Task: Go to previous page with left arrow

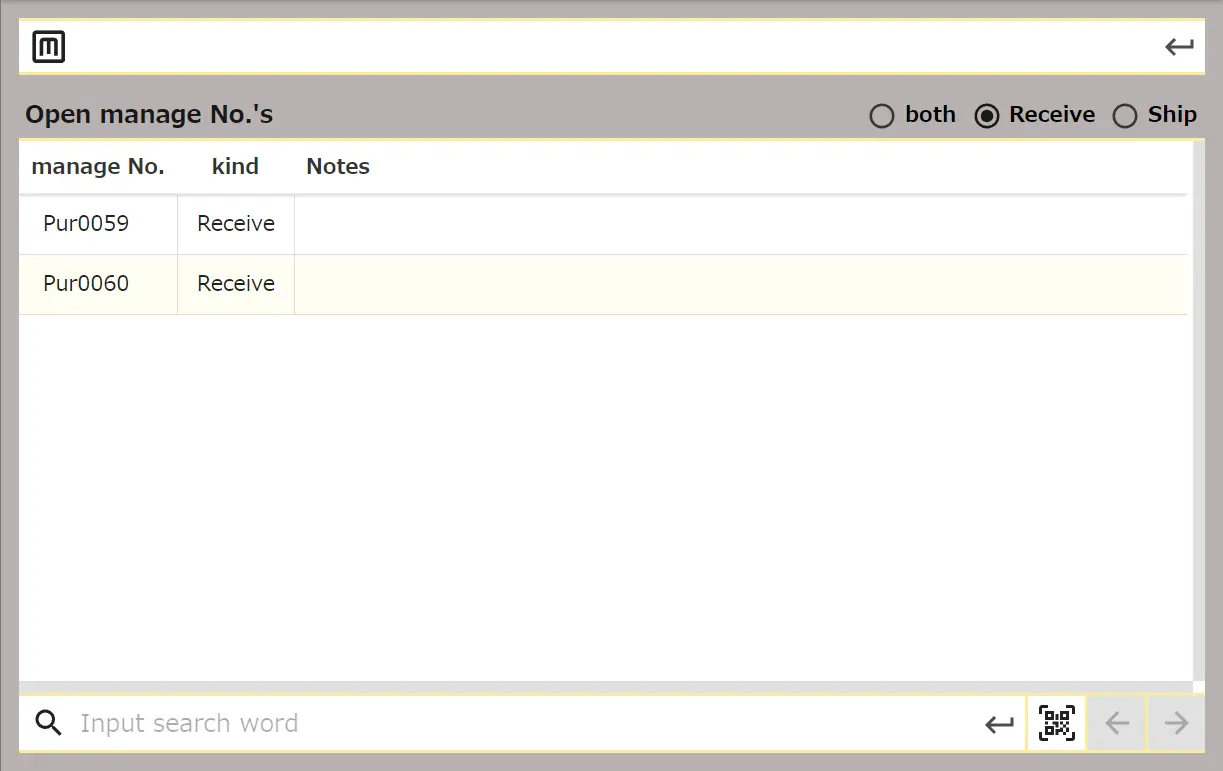Action: (1116, 723)
